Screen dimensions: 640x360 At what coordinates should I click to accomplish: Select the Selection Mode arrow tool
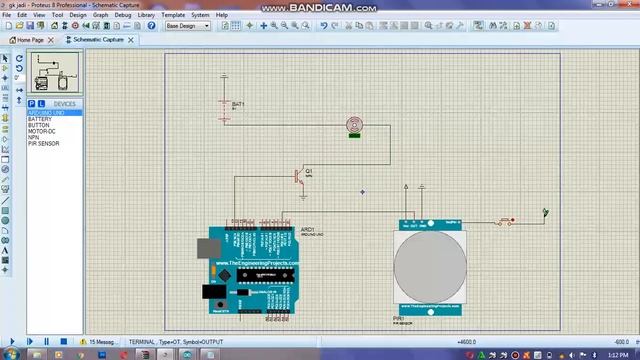tap(5, 58)
